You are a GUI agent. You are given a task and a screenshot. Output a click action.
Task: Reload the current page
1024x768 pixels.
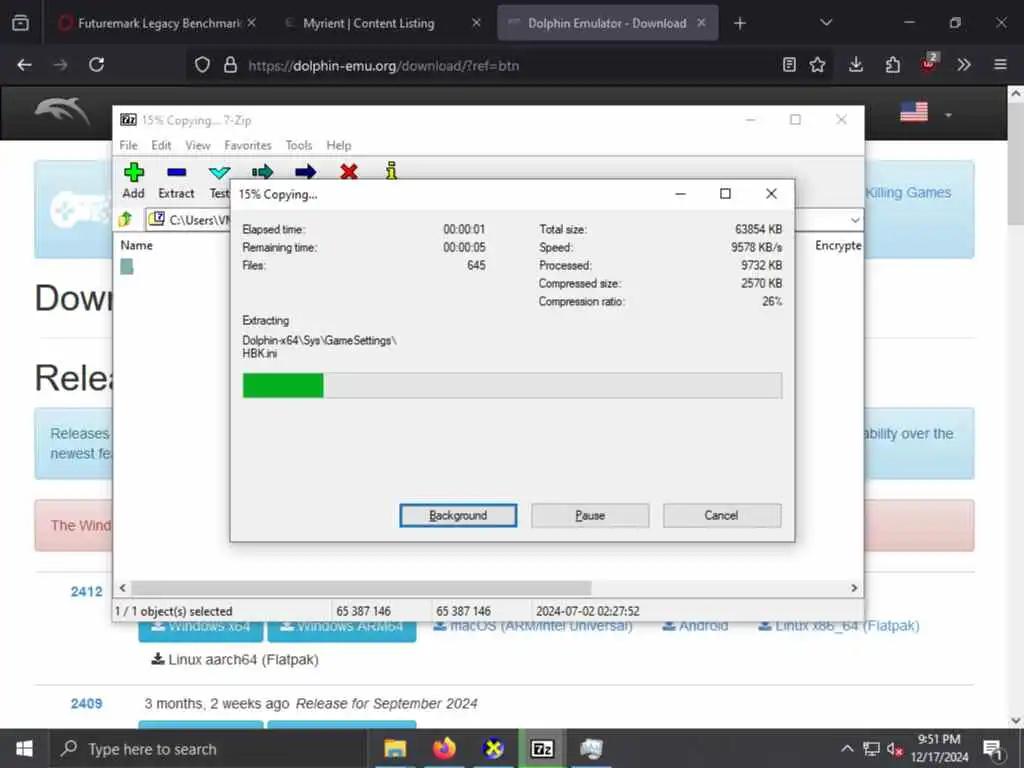point(97,65)
